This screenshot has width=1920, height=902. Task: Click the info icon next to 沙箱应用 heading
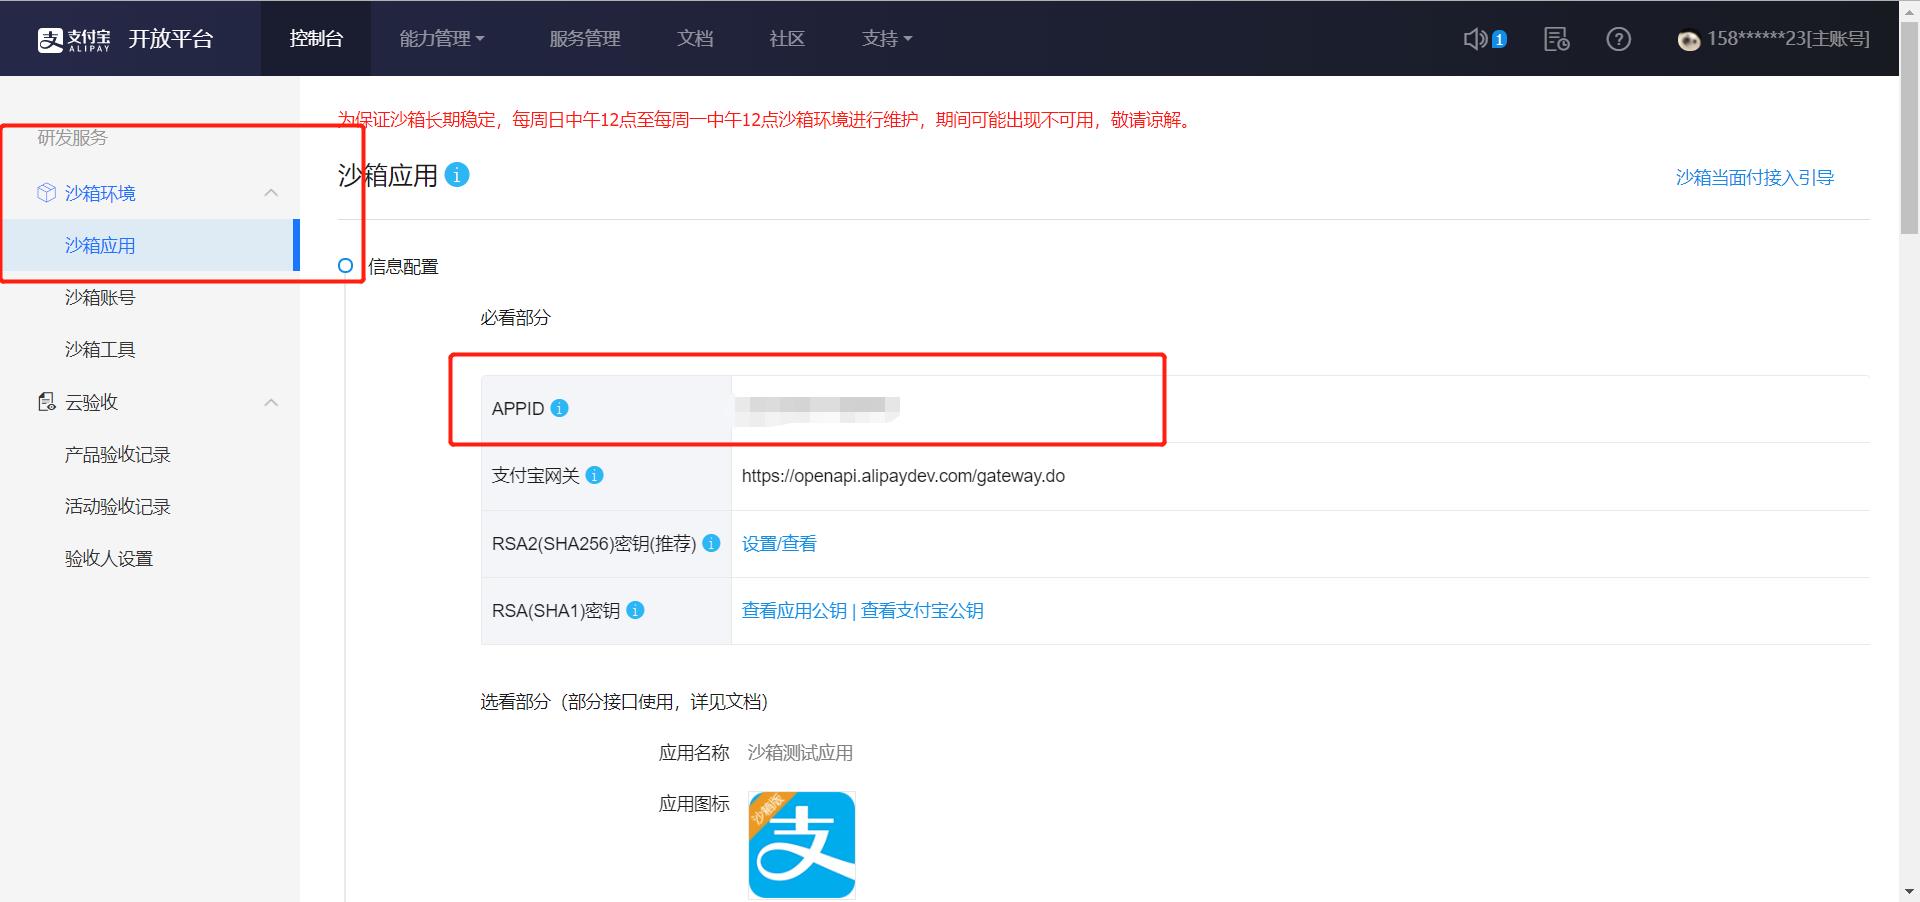tap(457, 175)
